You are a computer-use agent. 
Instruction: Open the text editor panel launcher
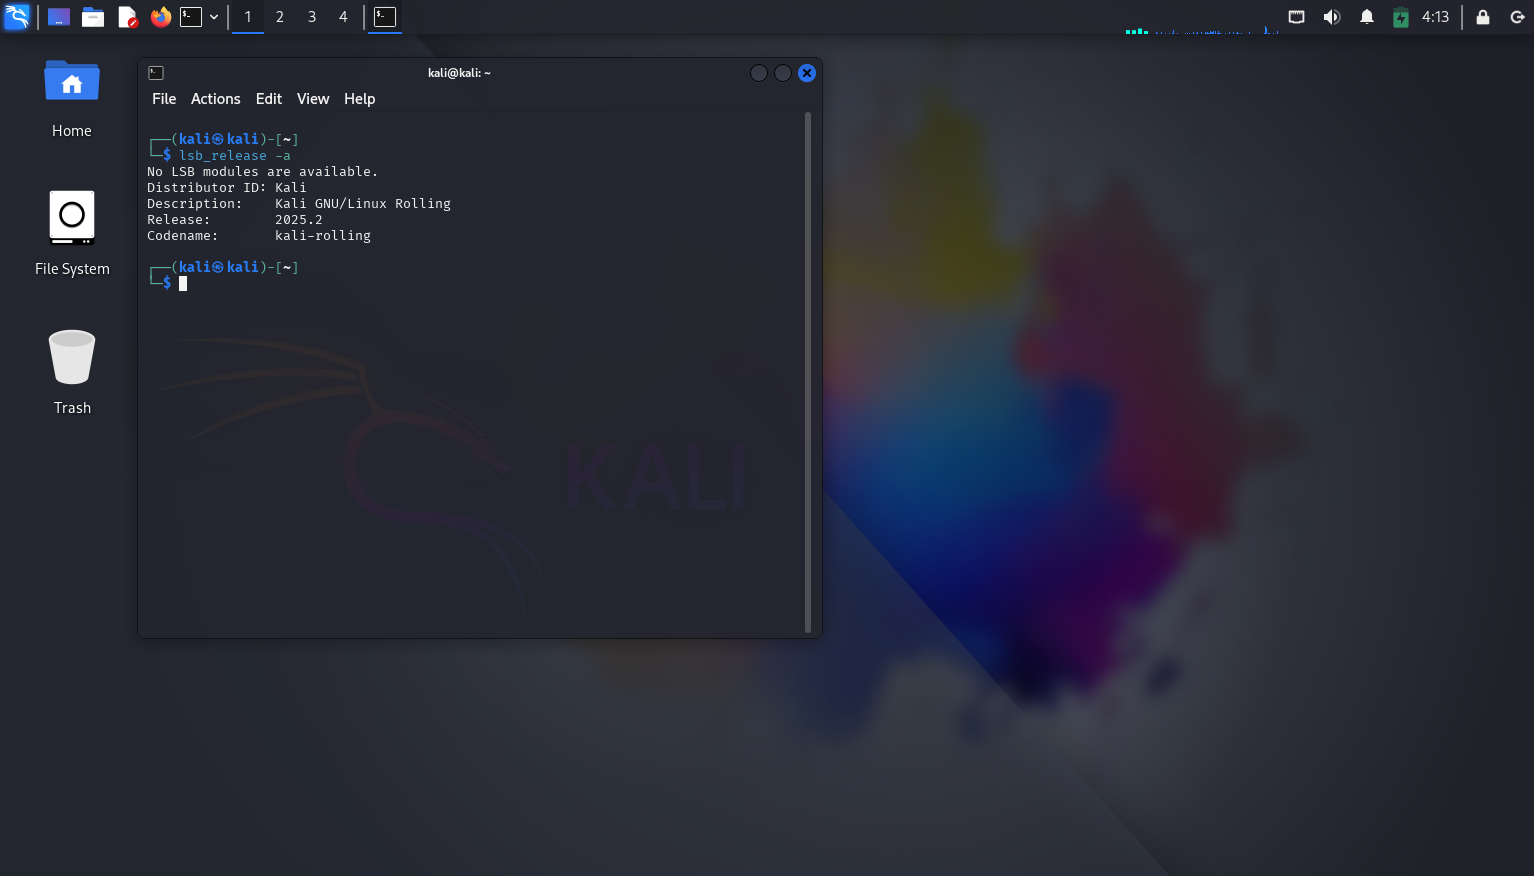(127, 17)
